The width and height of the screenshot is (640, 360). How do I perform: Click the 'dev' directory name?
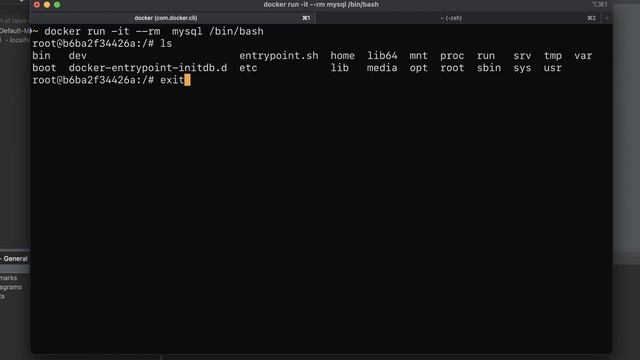[x=78, y=56]
